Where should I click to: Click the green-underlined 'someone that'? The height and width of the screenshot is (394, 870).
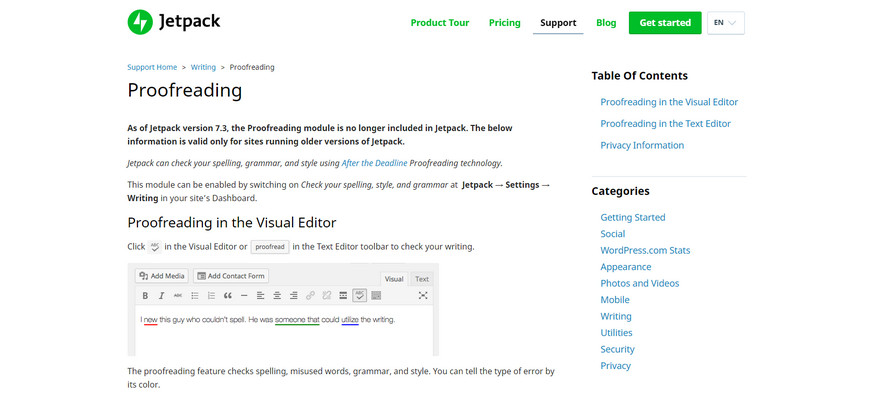(297, 320)
